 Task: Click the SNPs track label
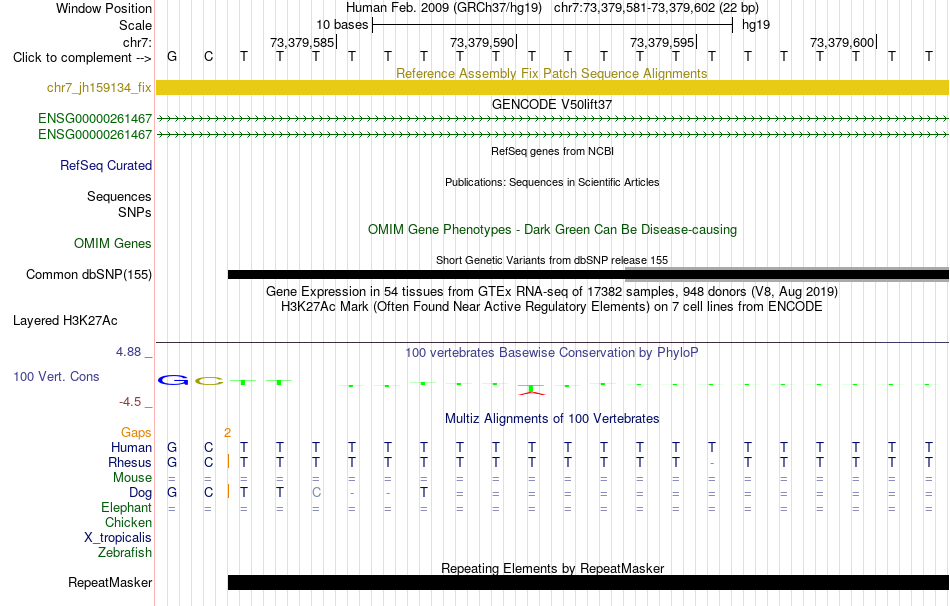pos(135,213)
